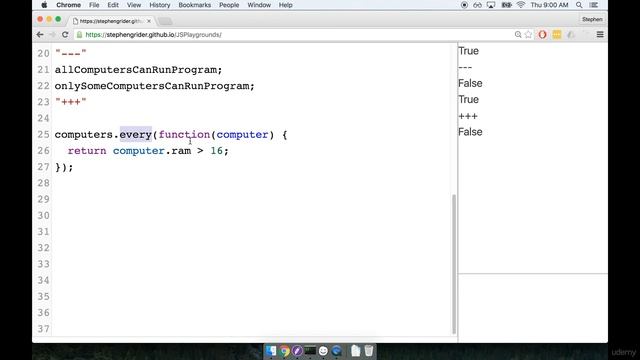
Task: Click the last False output result
Action: click(470, 132)
